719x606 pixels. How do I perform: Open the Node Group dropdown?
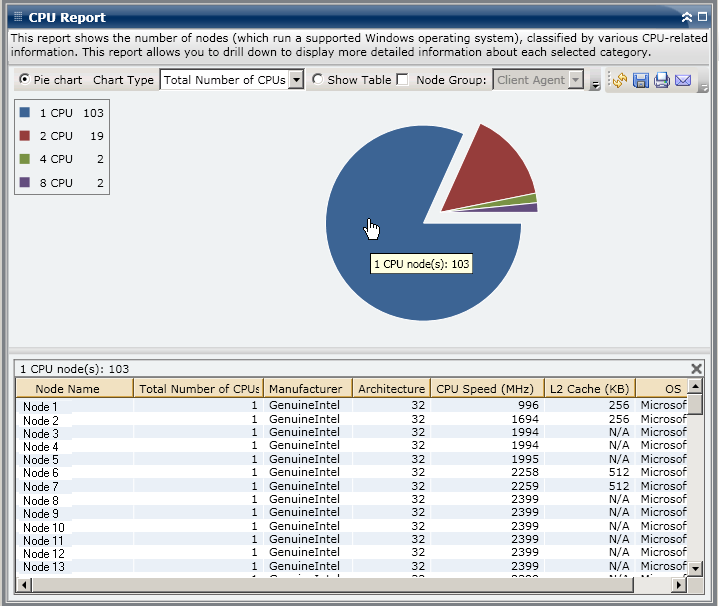pos(575,80)
